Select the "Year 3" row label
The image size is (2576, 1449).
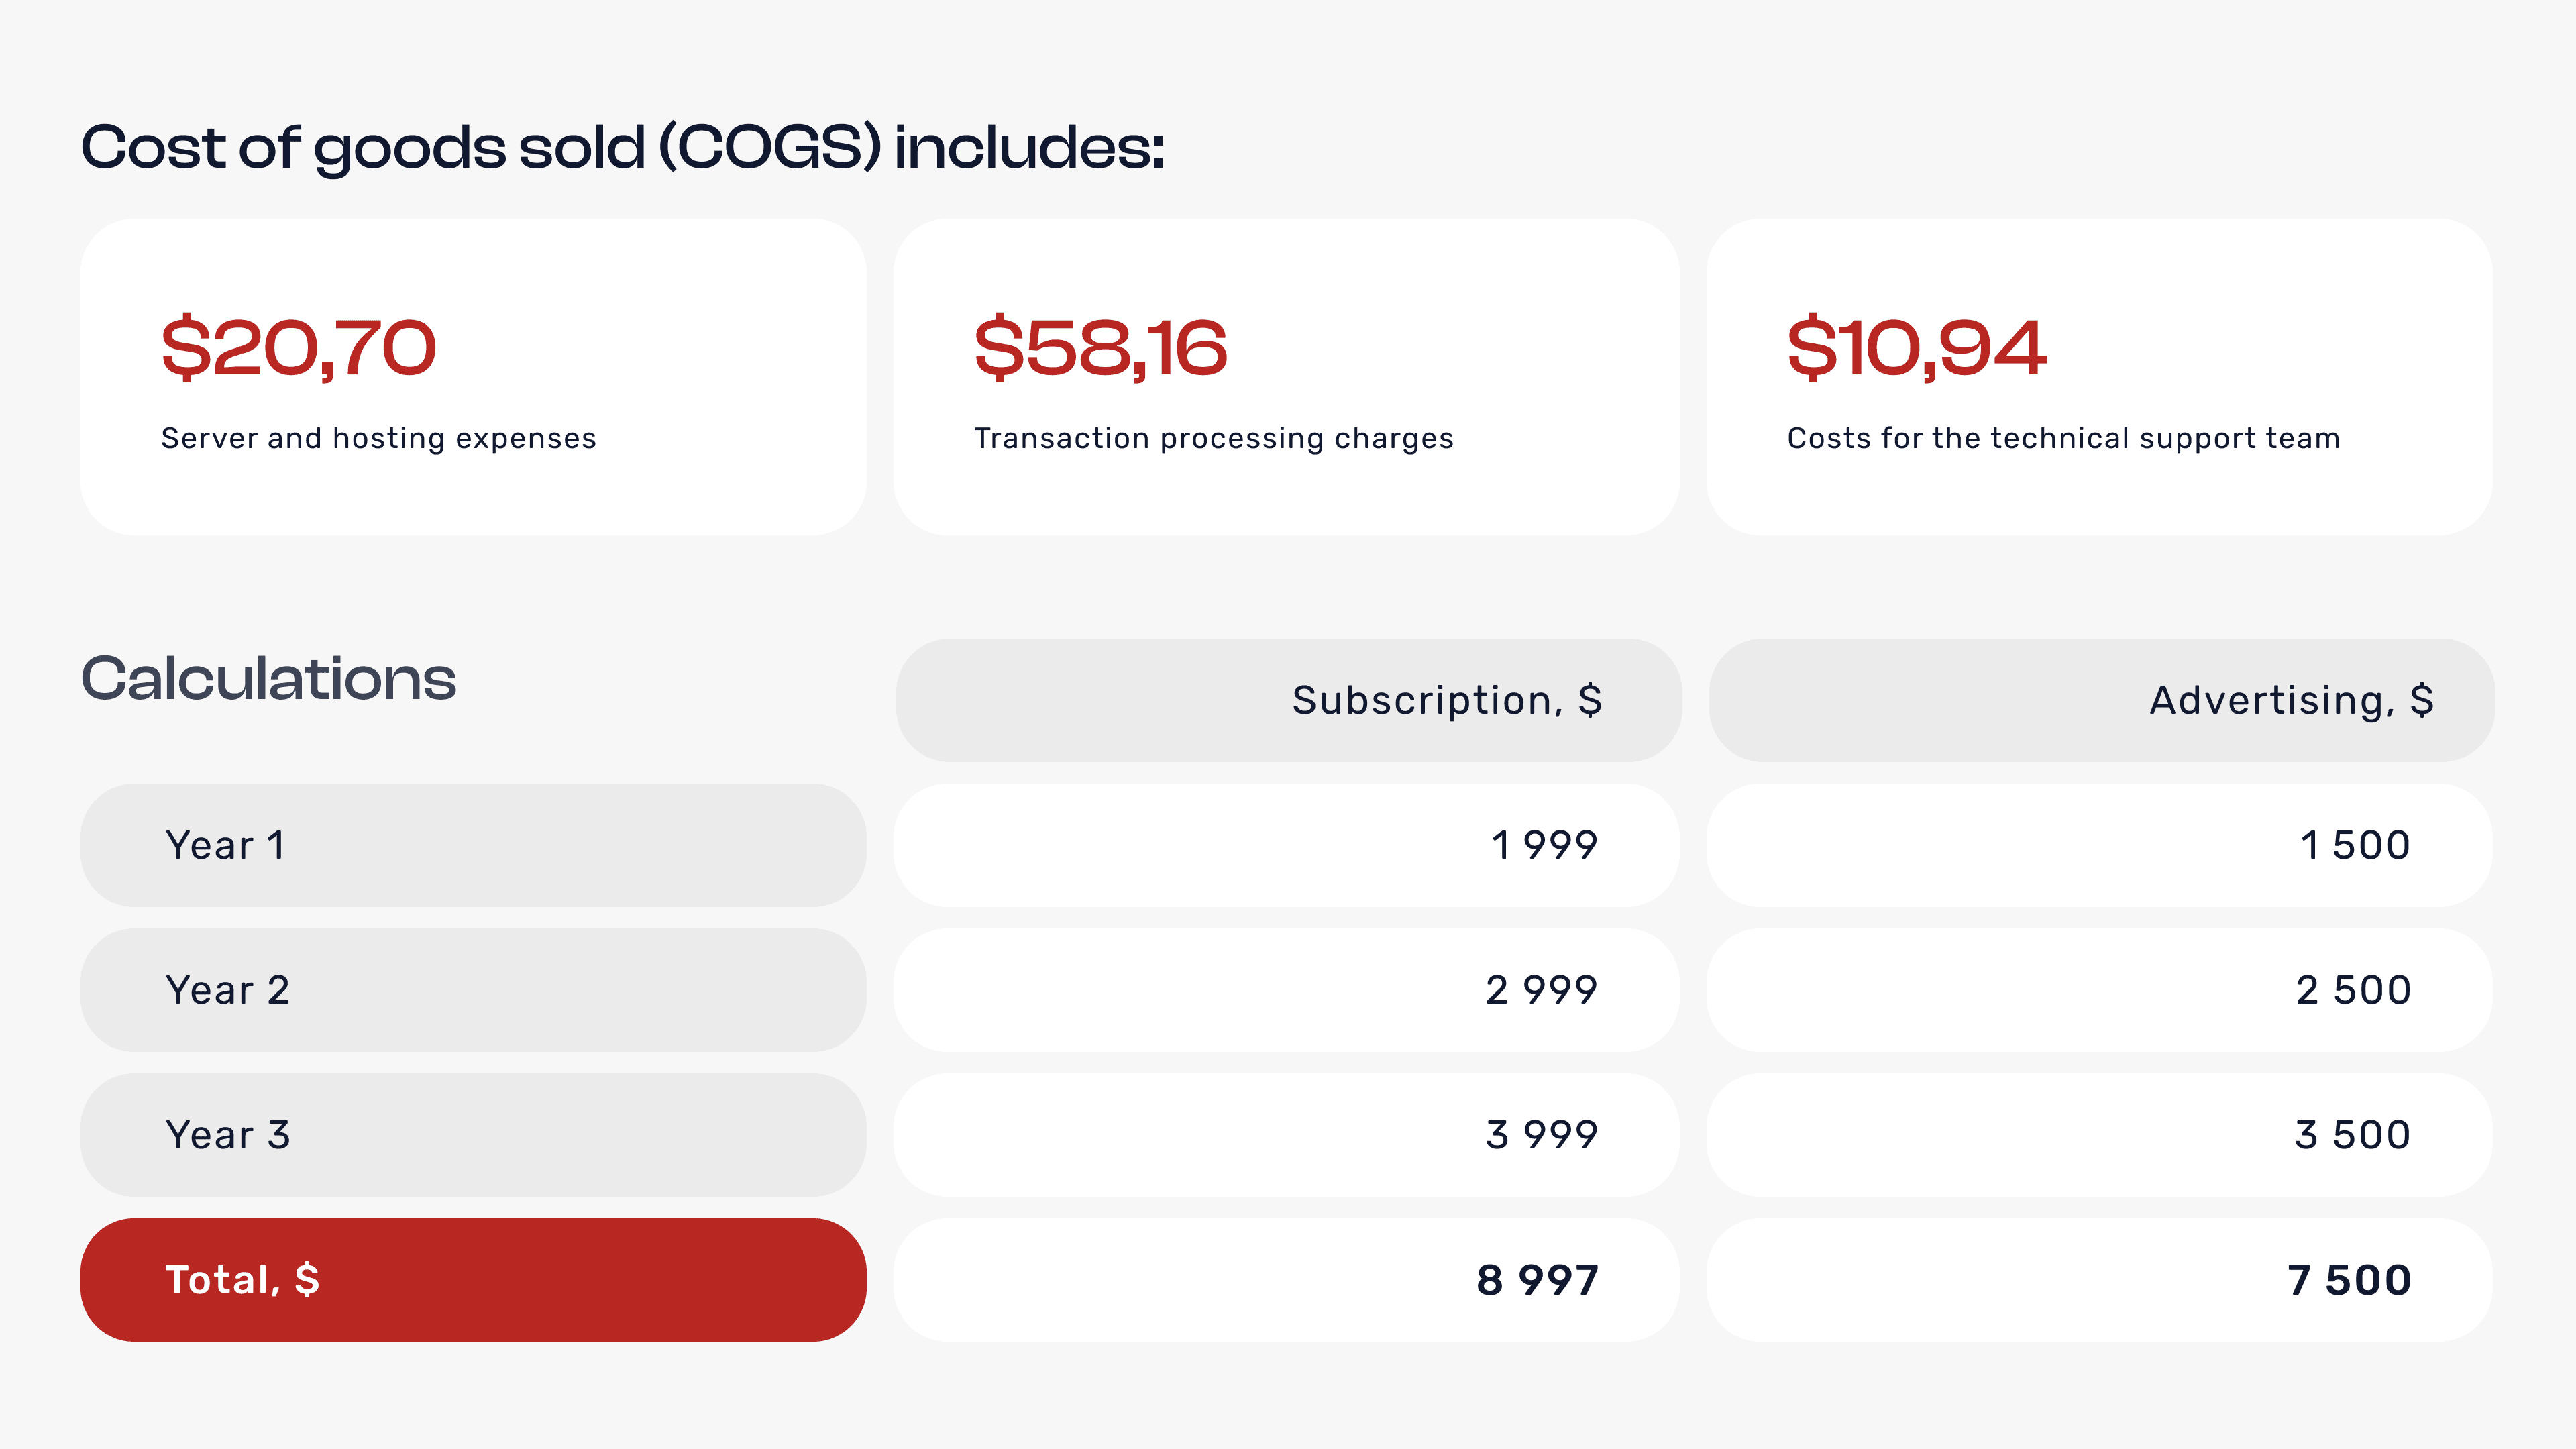pos(228,1135)
